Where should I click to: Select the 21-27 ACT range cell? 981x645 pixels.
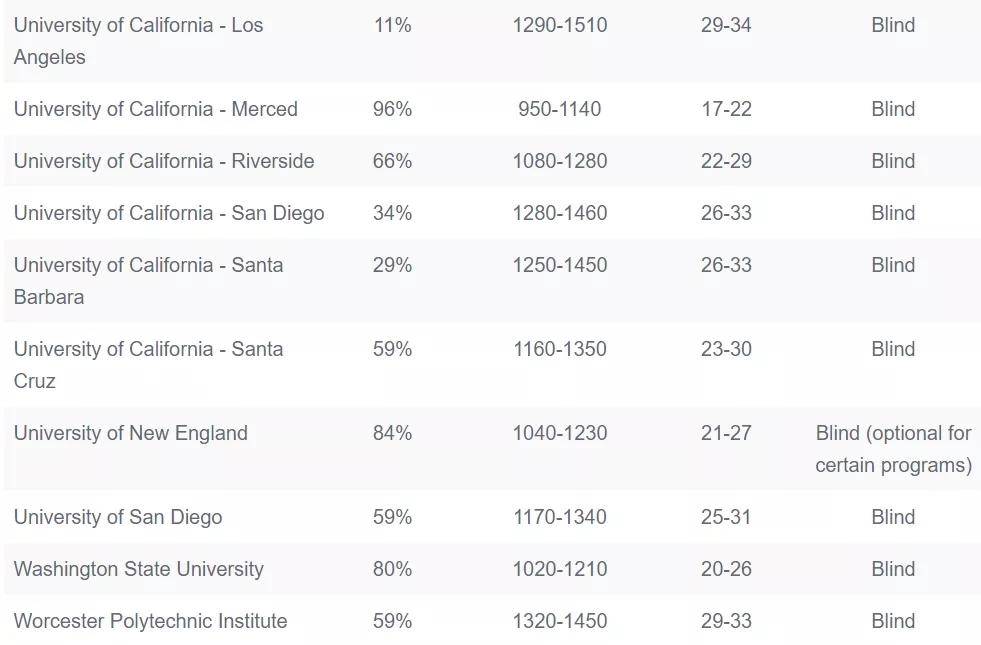click(x=726, y=433)
